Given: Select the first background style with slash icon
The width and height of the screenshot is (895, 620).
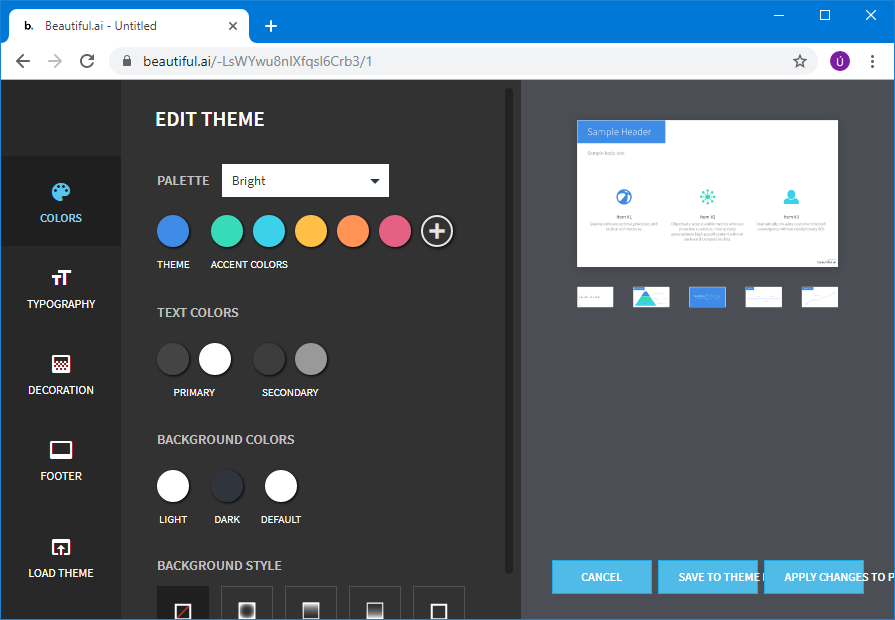Looking at the screenshot, I should click(x=183, y=607).
